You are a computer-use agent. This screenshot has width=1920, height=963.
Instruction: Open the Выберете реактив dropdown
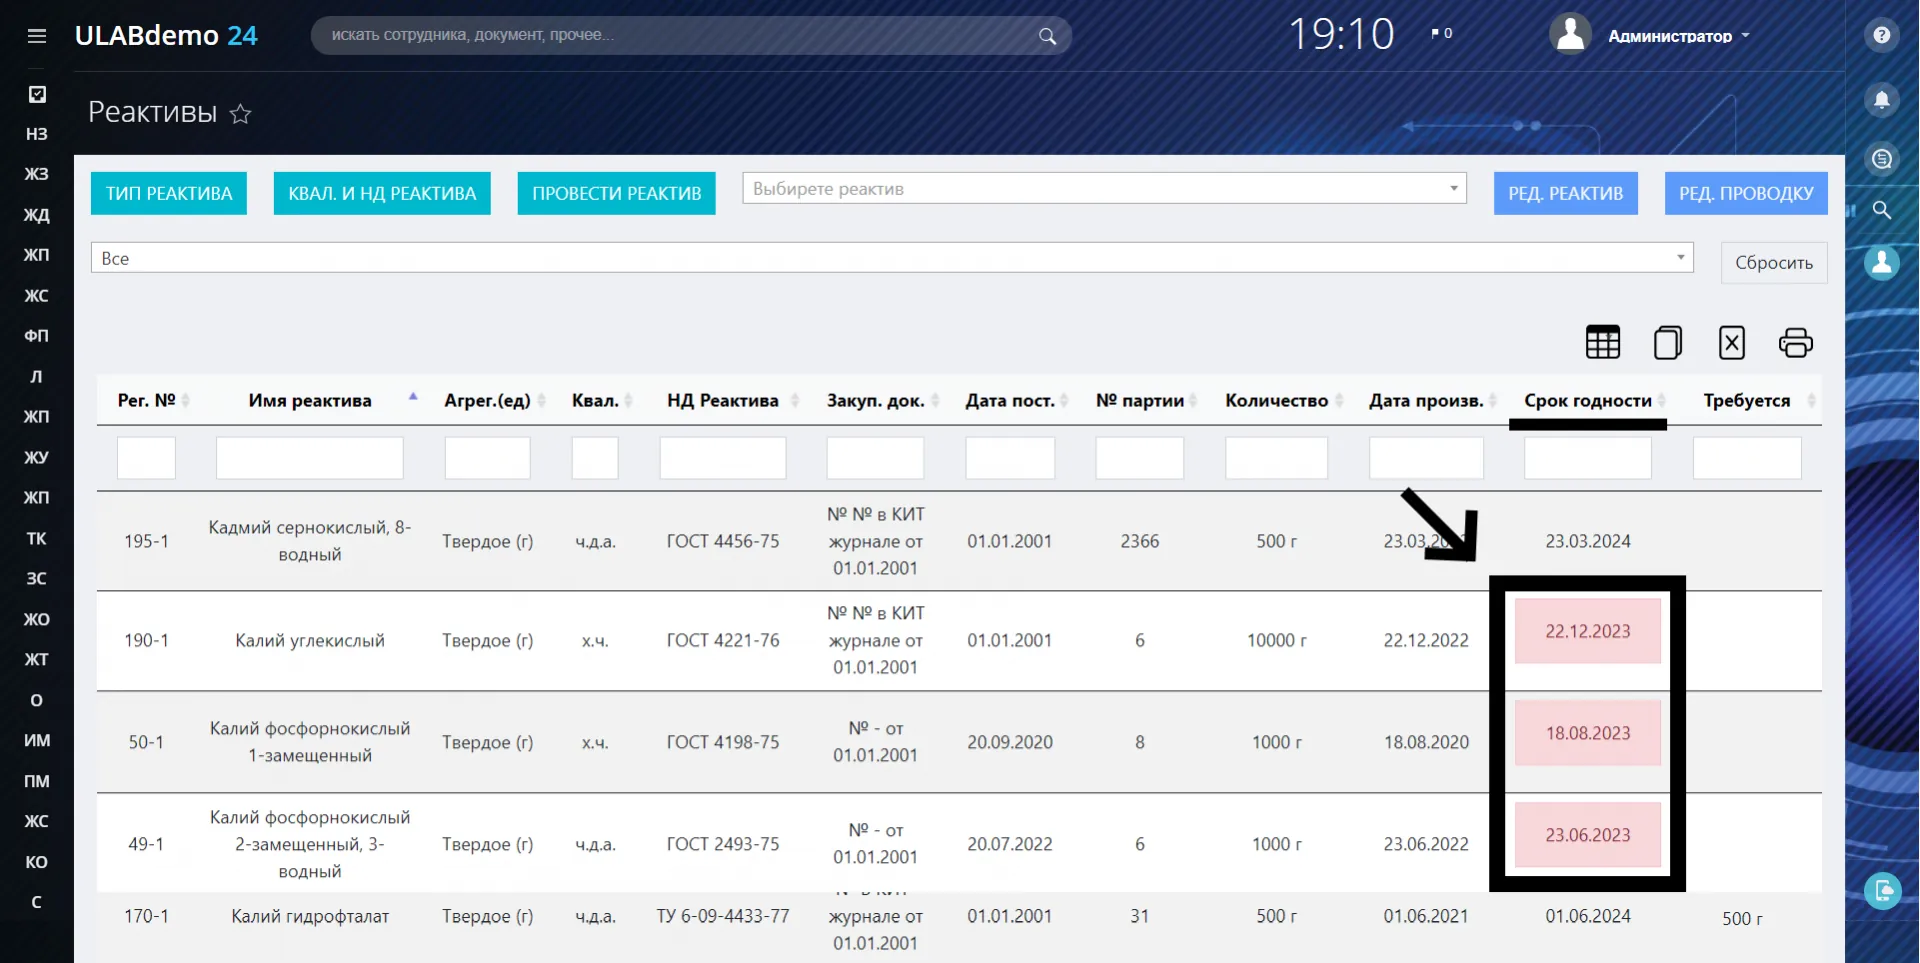coord(1104,188)
